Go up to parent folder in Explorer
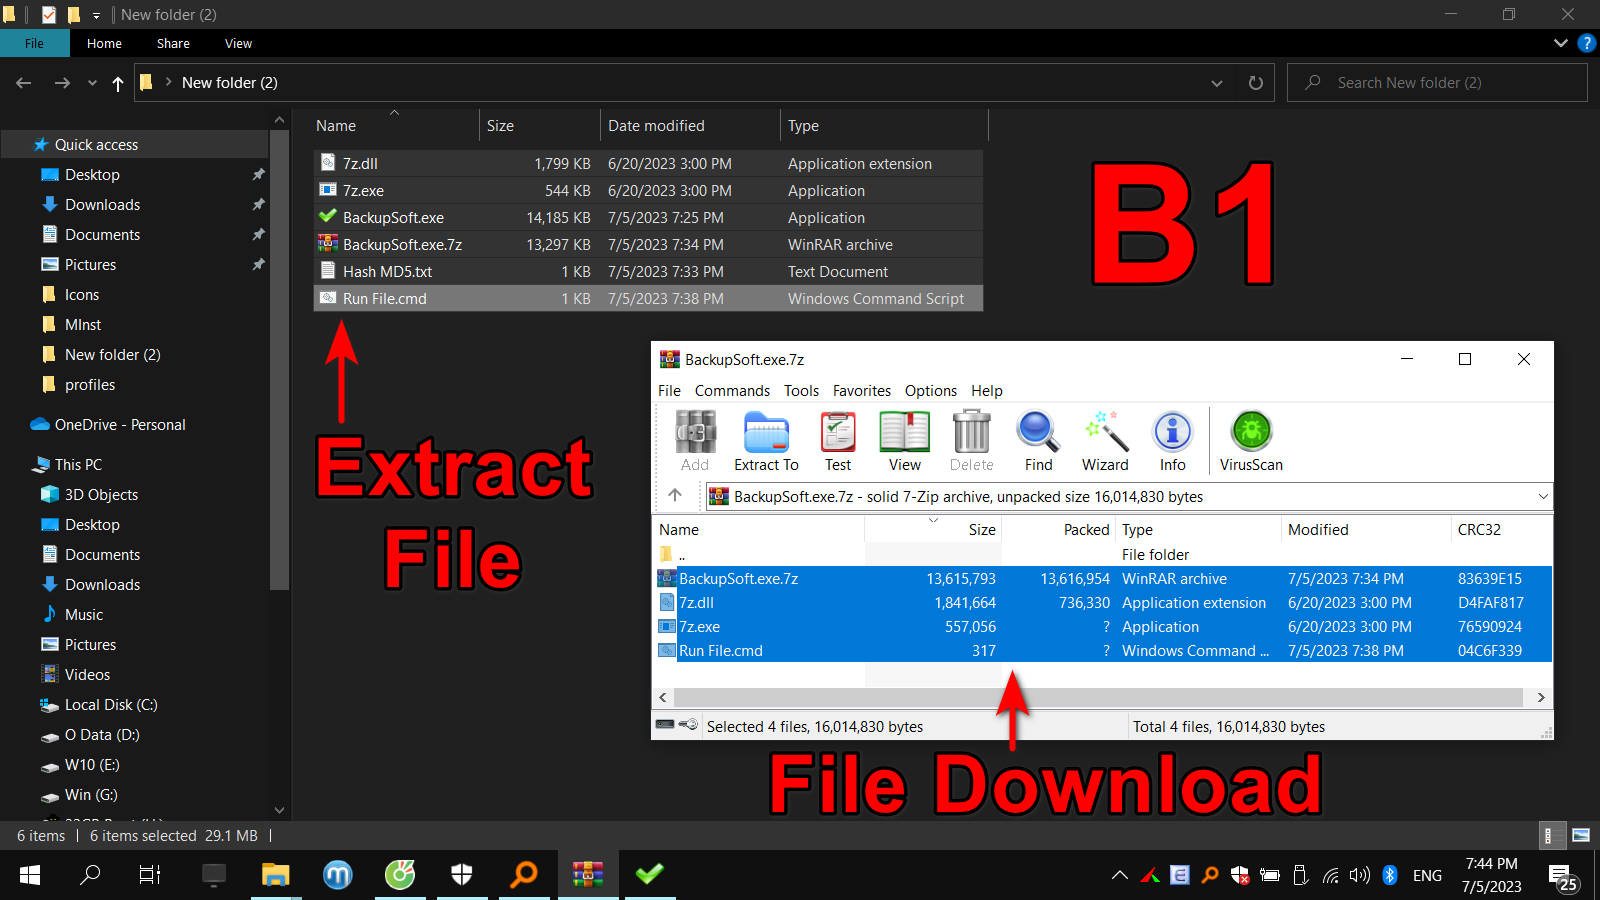 point(118,83)
